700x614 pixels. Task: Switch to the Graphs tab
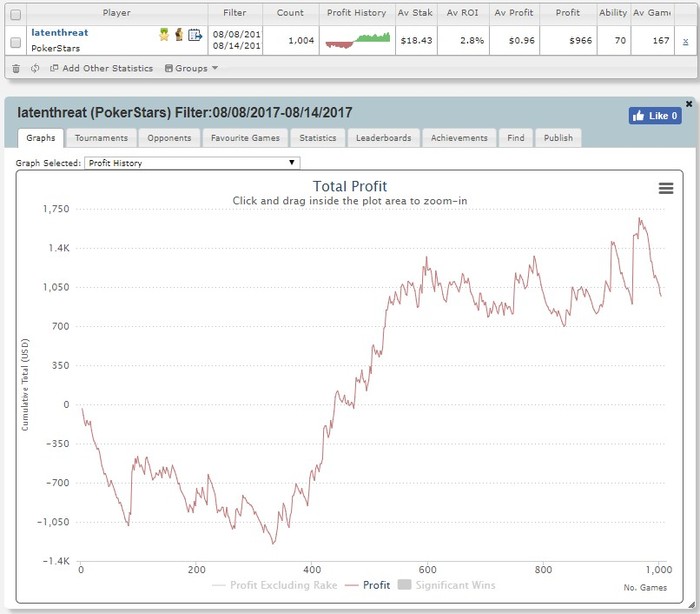41,138
